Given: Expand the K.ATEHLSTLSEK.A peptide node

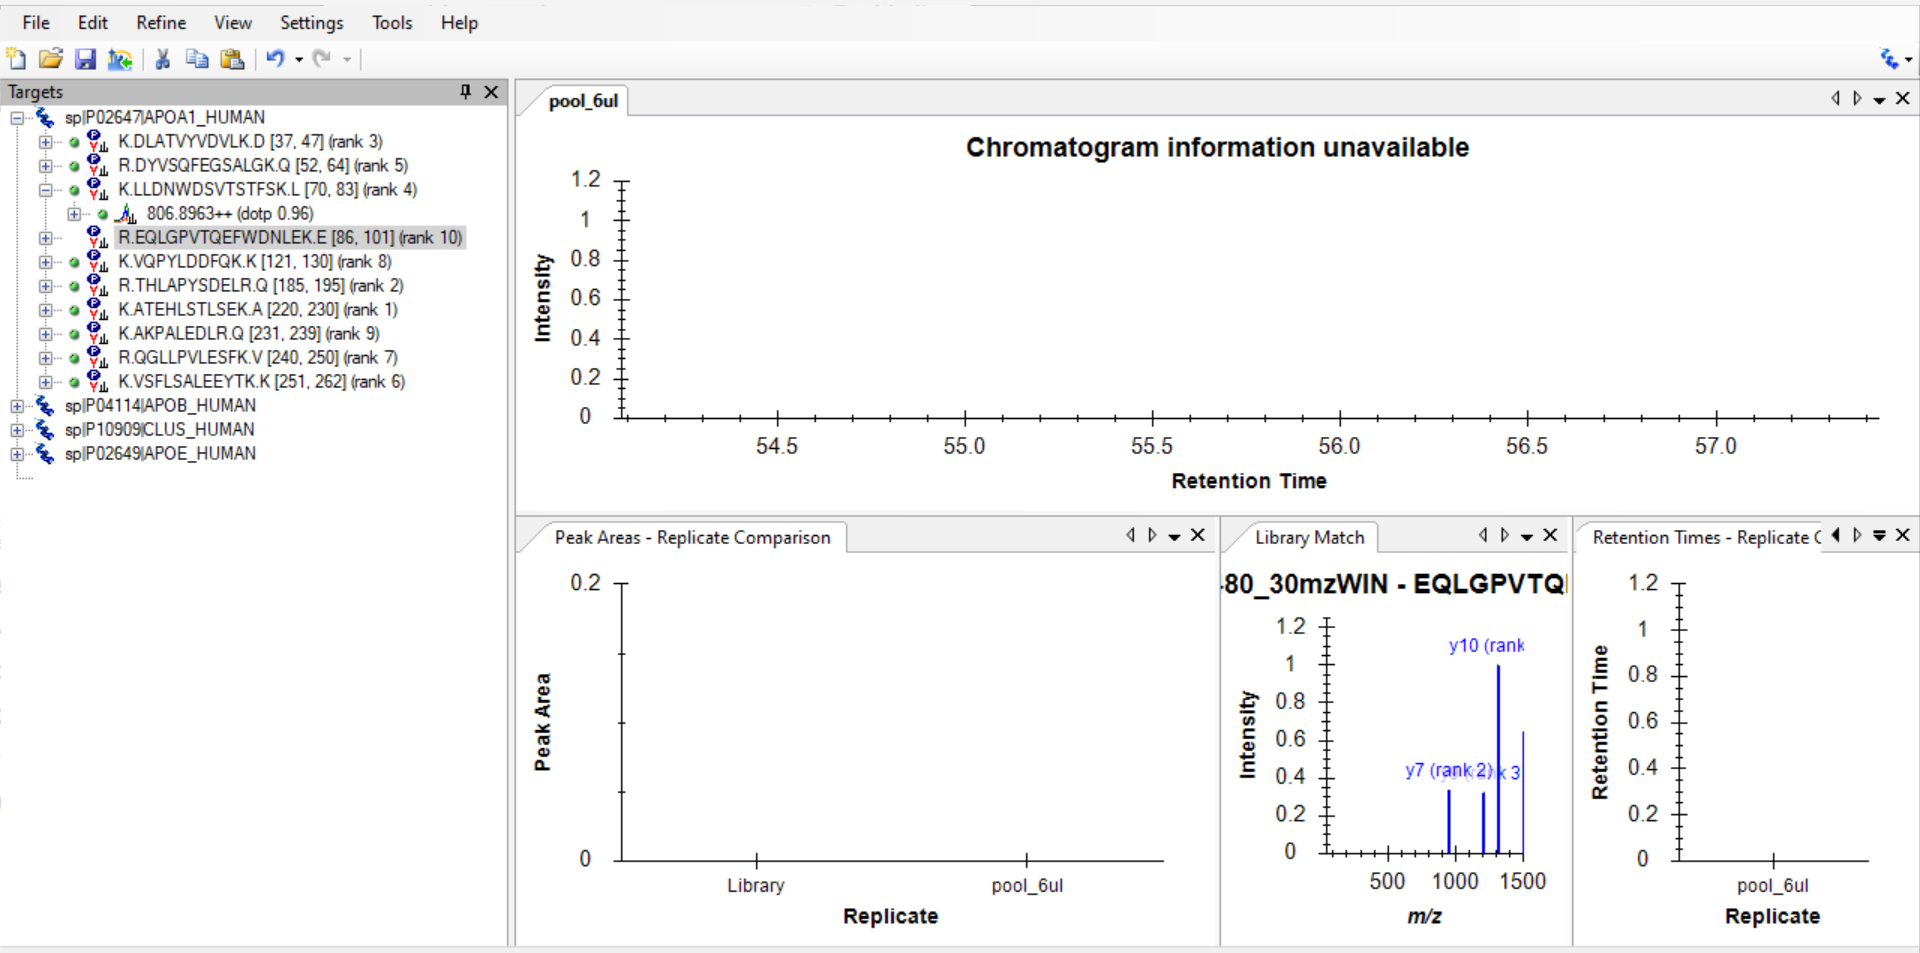Looking at the screenshot, I should (45, 310).
